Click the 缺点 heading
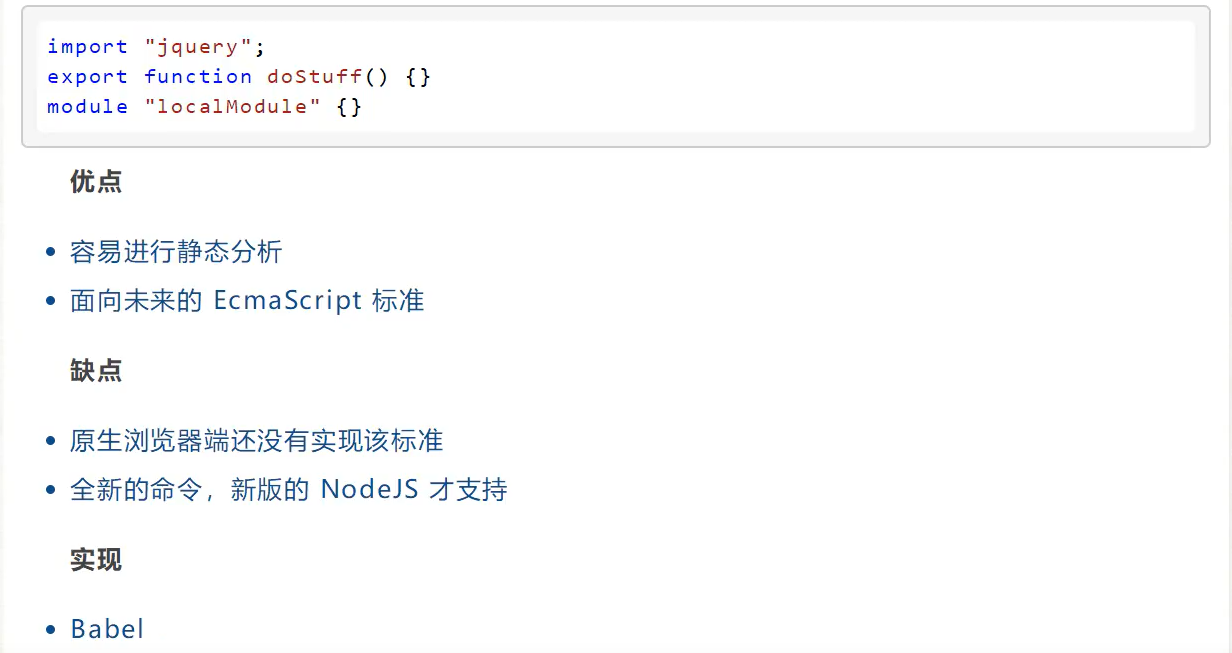Viewport: 1232px width, 653px height. coord(96,370)
